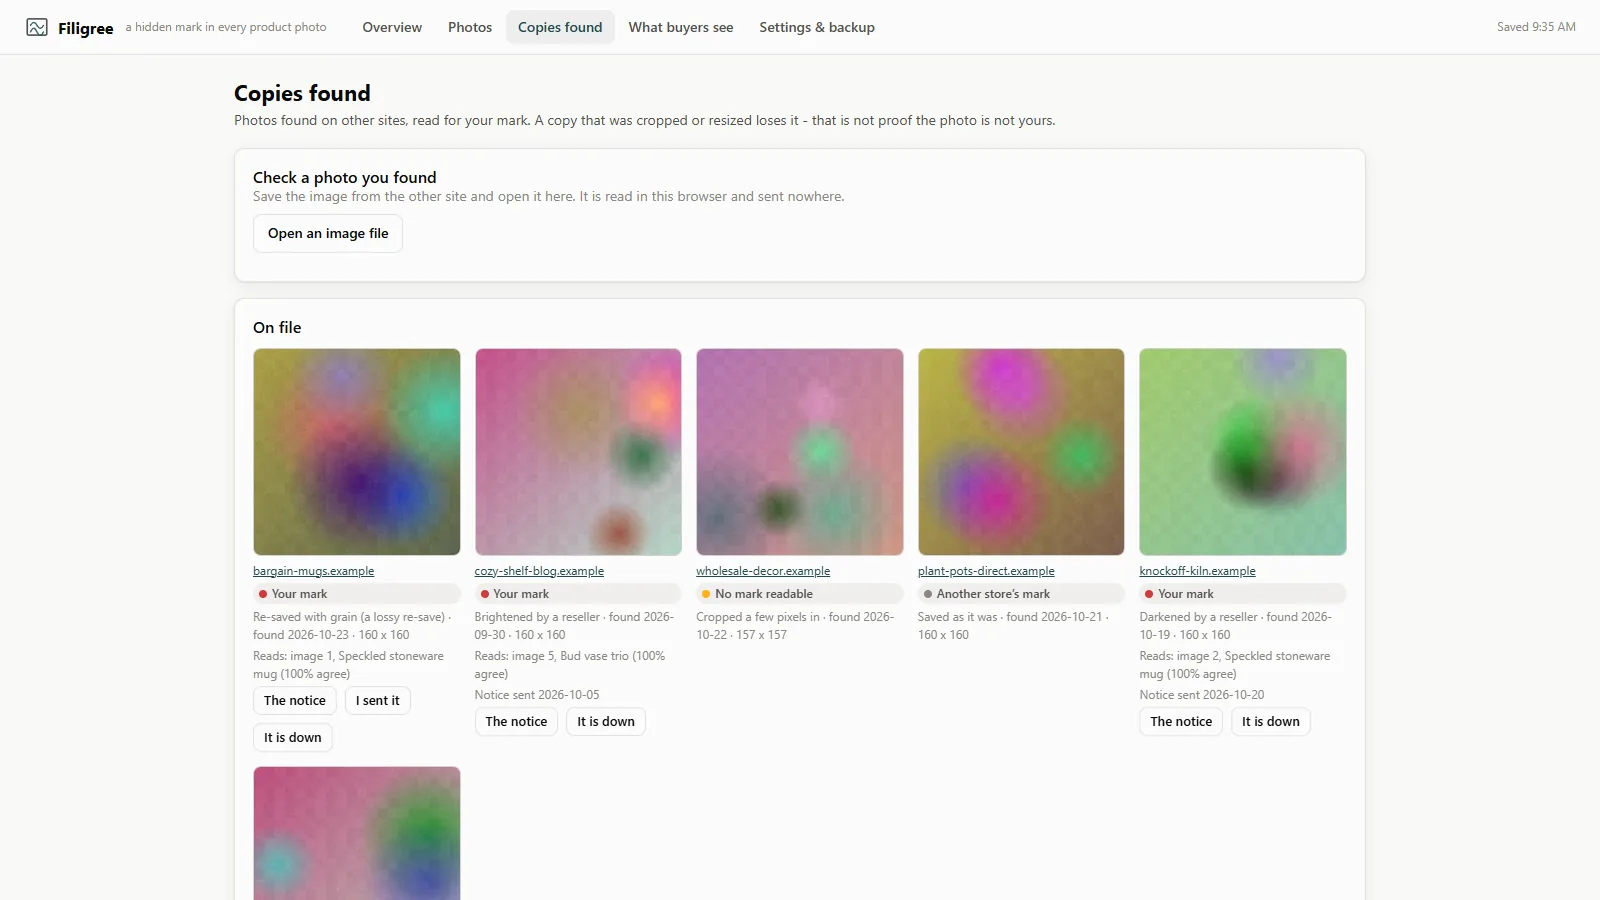
Task: Open the partially visible thumbnail in second row
Action: coord(357,833)
